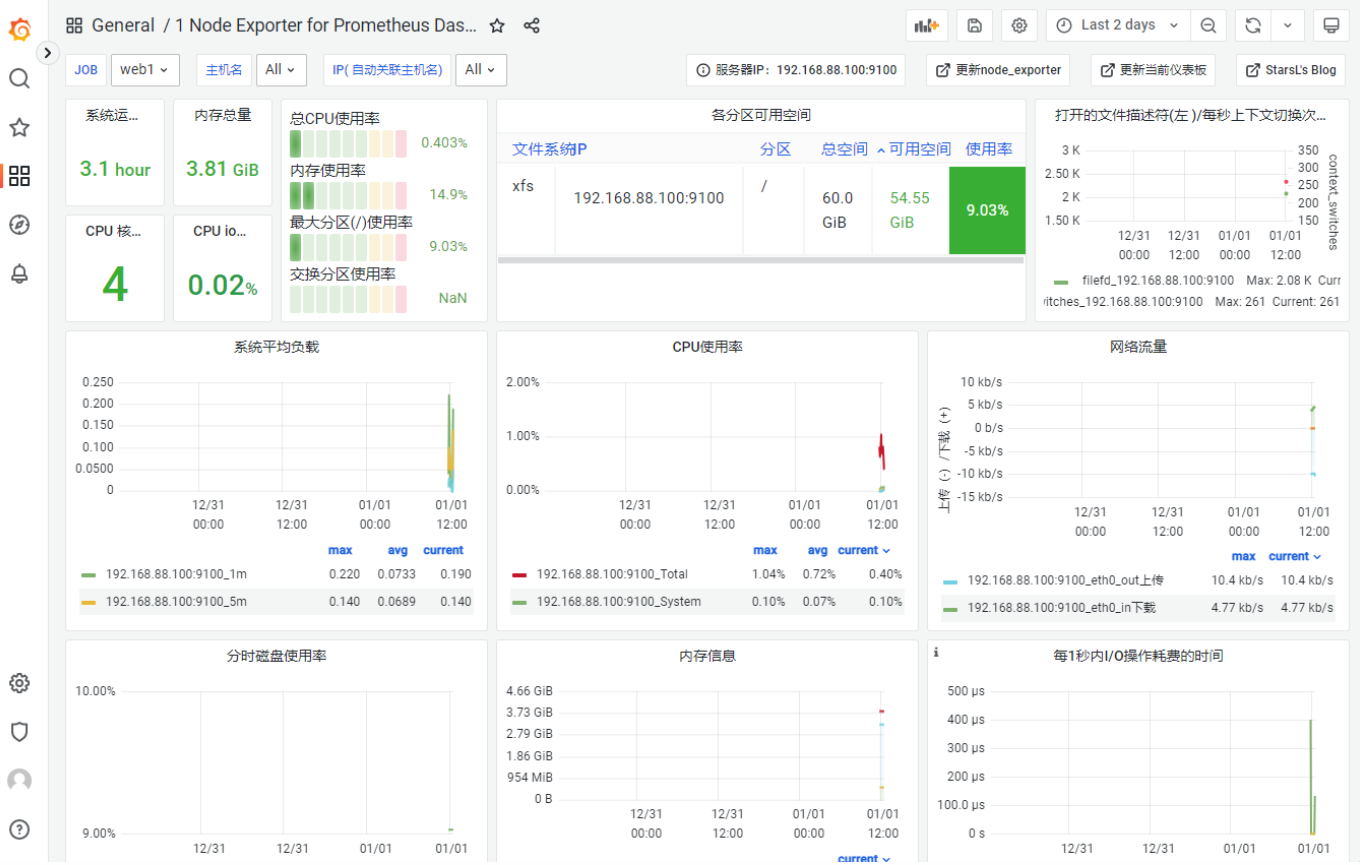Open the IP All dropdown
Image resolution: width=1360 pixels, height=865 pixels.
[481, 70]
